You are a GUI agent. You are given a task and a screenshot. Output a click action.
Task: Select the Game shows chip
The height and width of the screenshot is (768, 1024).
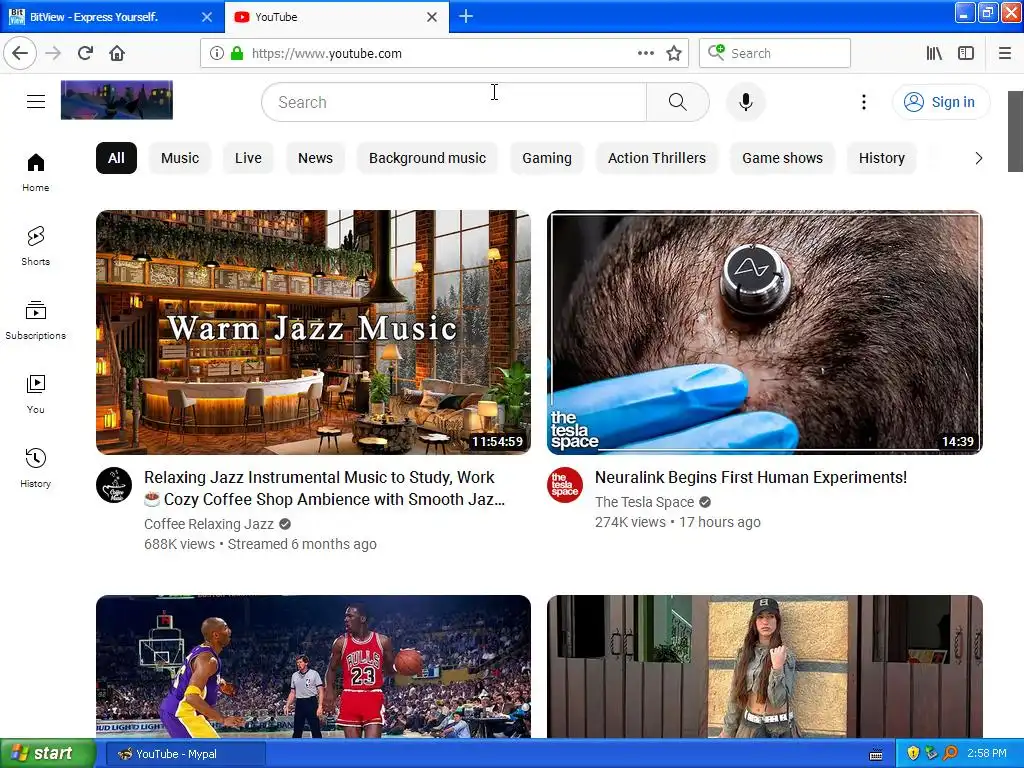[782, 158]
